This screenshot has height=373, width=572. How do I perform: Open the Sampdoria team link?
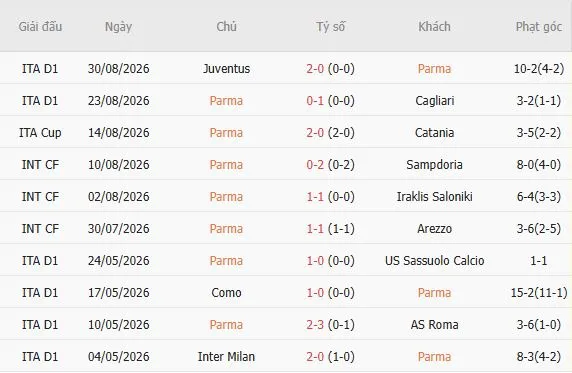pyautogui.click(x=434, y=165)
